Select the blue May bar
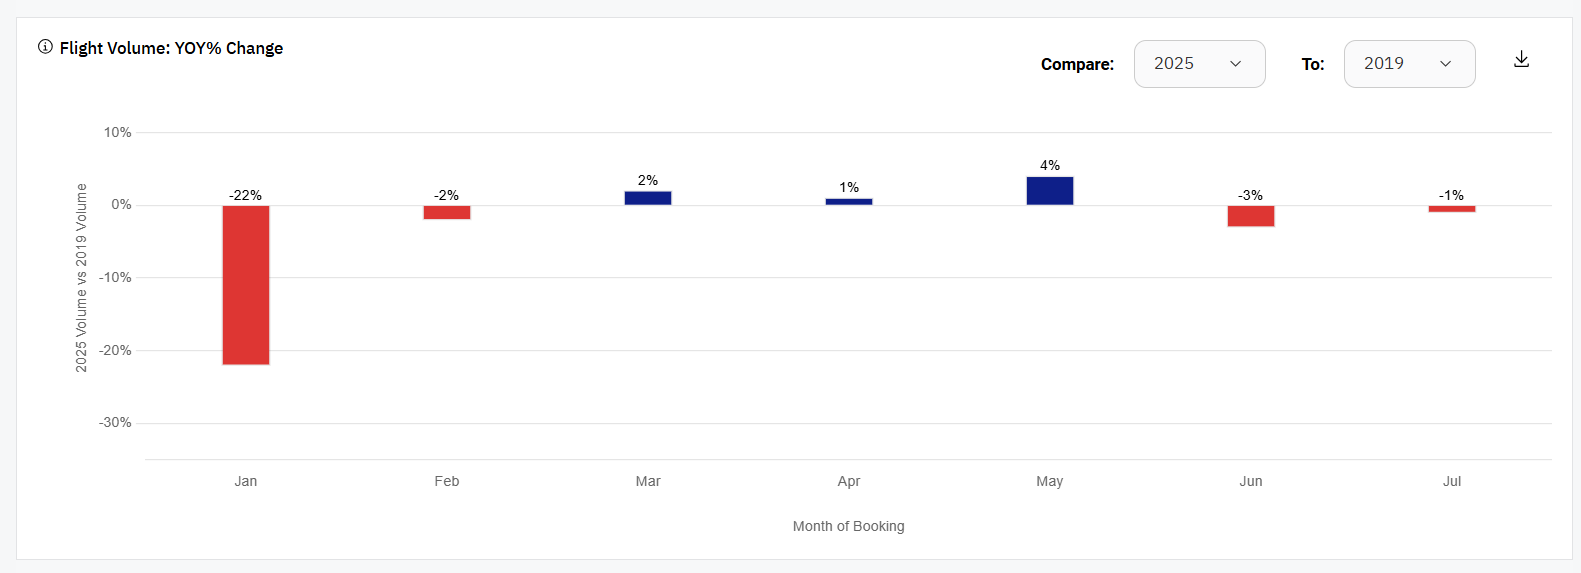The height and width of the screenshot is (573, 1581). tap(1050, 191)
